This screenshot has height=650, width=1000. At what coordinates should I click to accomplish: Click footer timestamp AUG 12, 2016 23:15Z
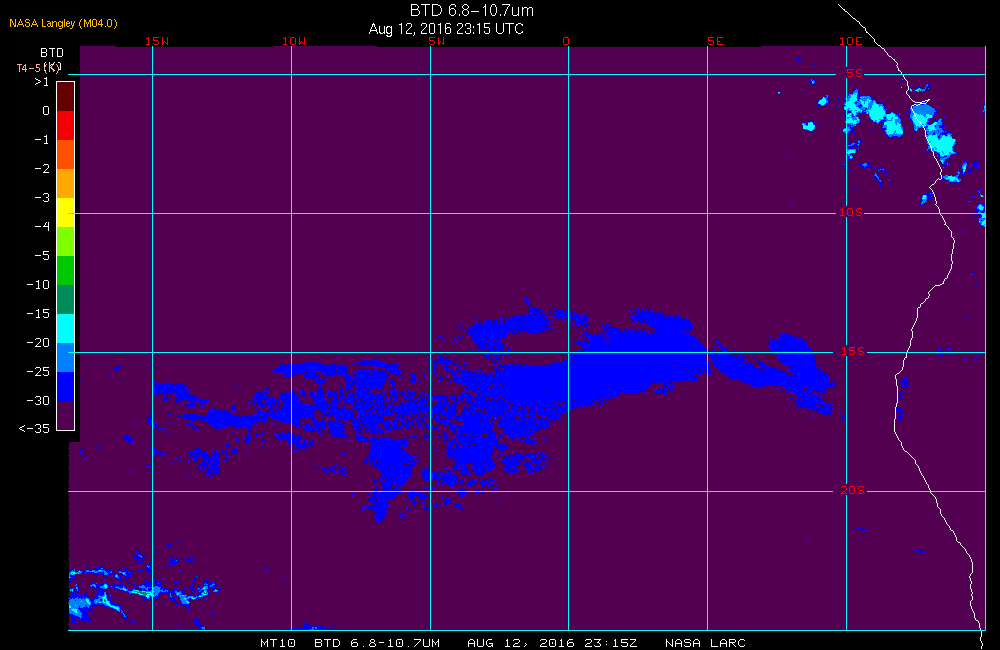point(552,643)
